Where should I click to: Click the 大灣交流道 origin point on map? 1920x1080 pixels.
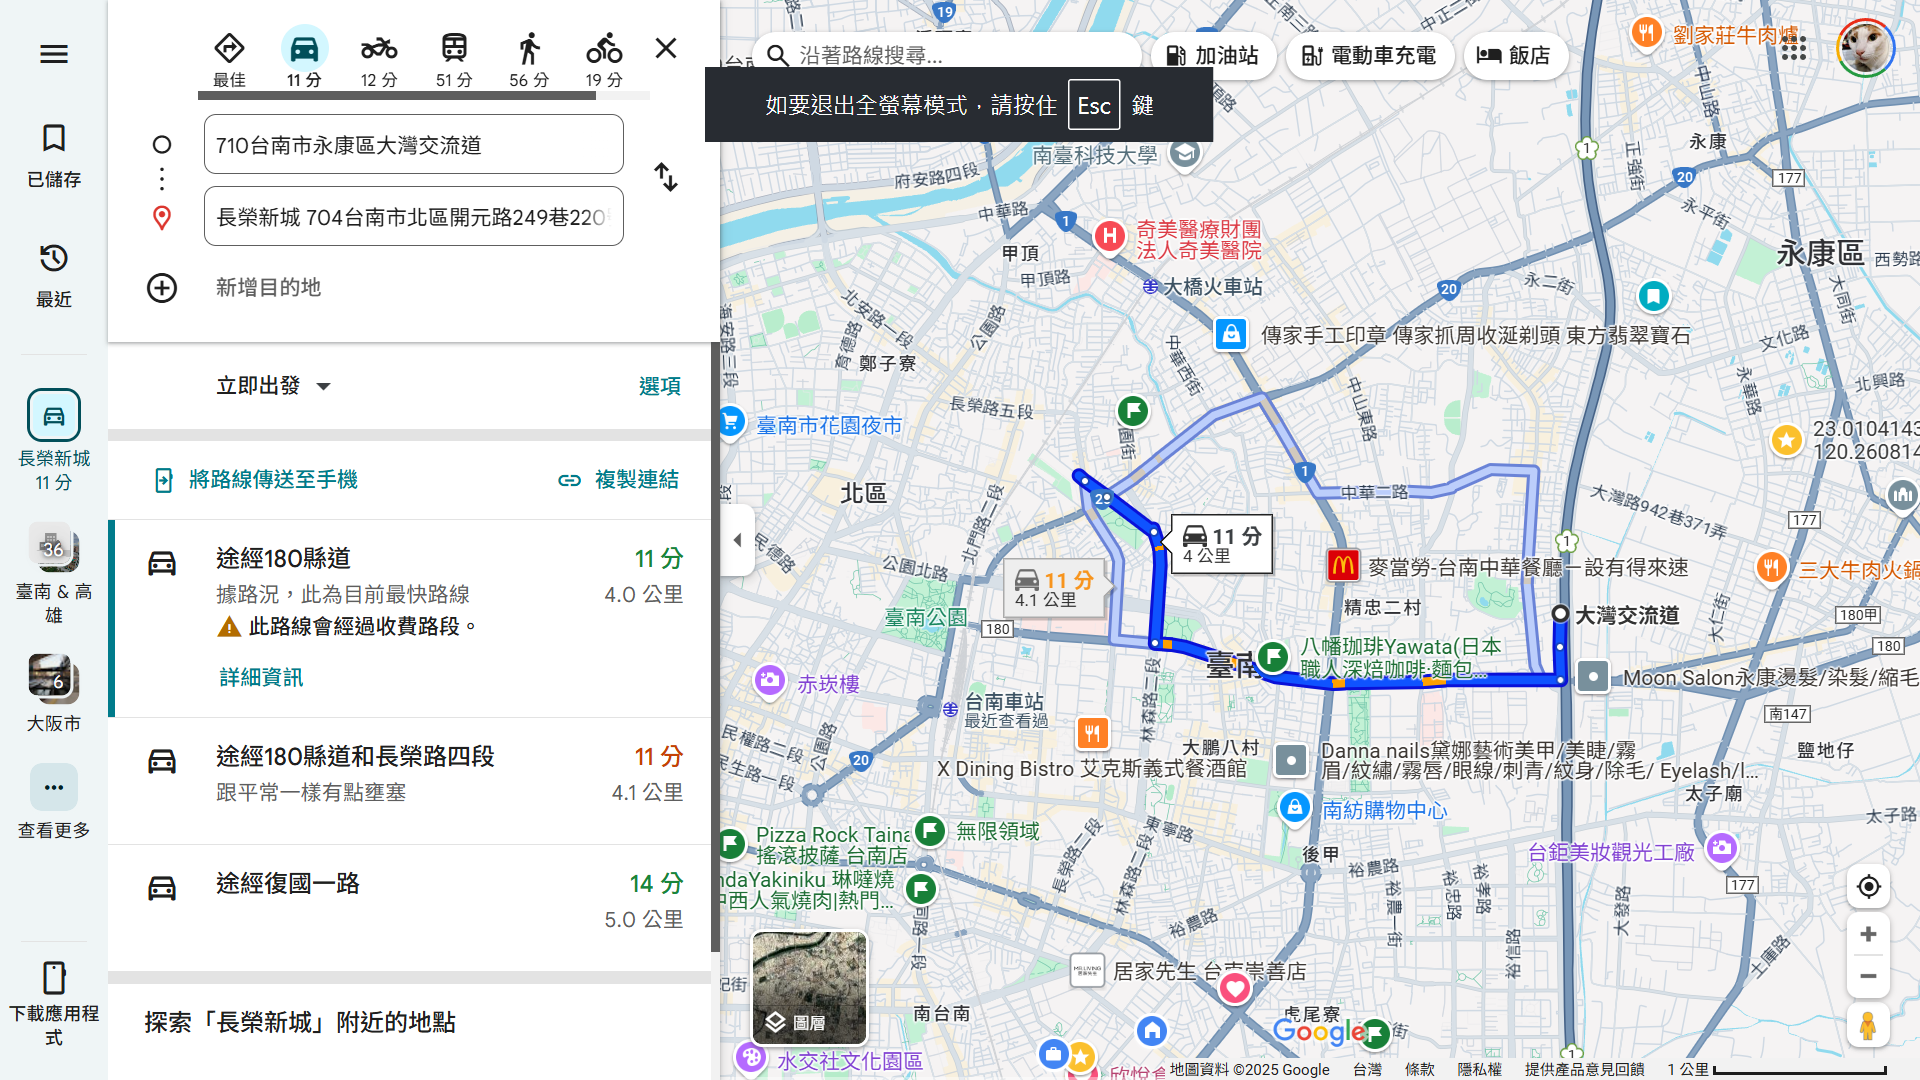pos(1560,613)
